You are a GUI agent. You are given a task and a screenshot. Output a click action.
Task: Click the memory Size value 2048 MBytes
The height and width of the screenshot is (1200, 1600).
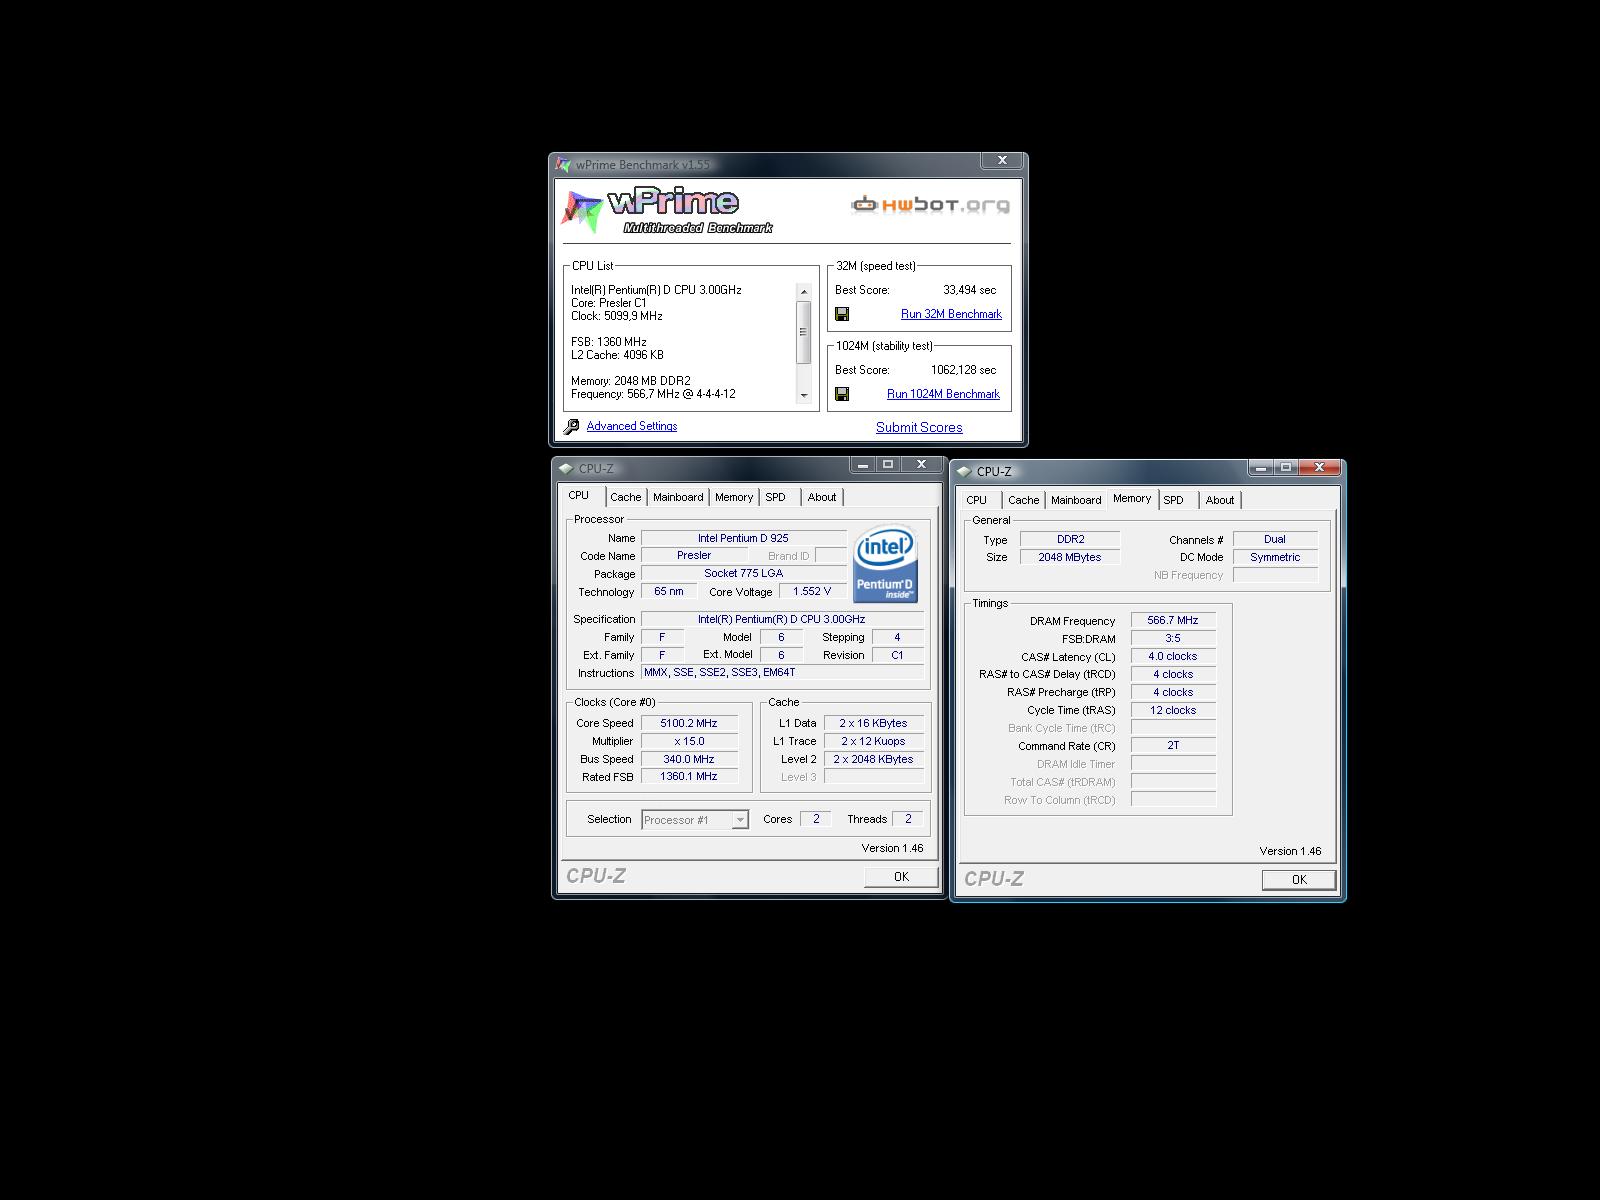pyautogui.click(x=1070, y=557)
